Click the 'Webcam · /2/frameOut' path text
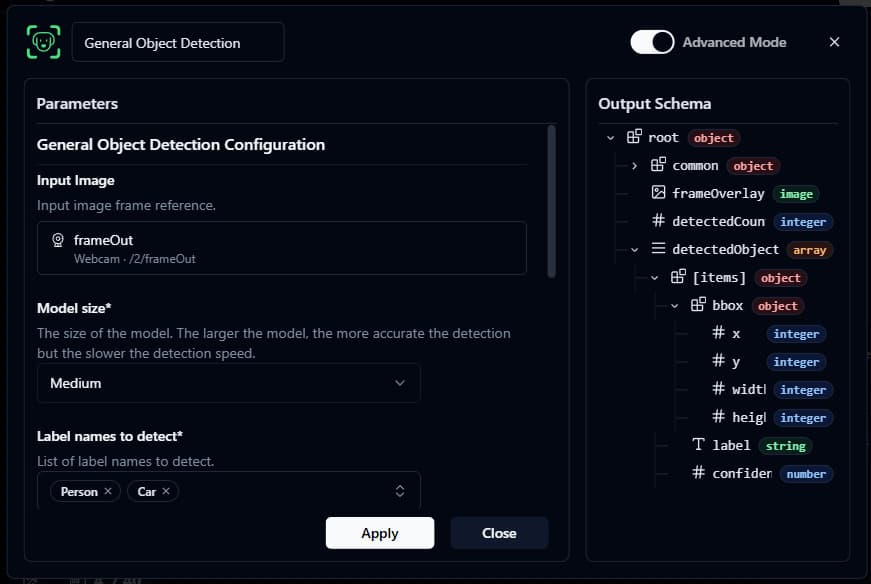871x584 pixels. tap(134, 259)
